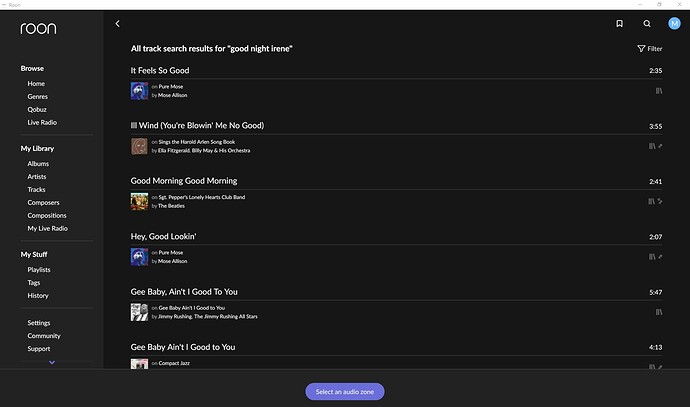
Task: Click Gee Baby Ain't I Good to You title (4:13)
Action: [183, 347]
